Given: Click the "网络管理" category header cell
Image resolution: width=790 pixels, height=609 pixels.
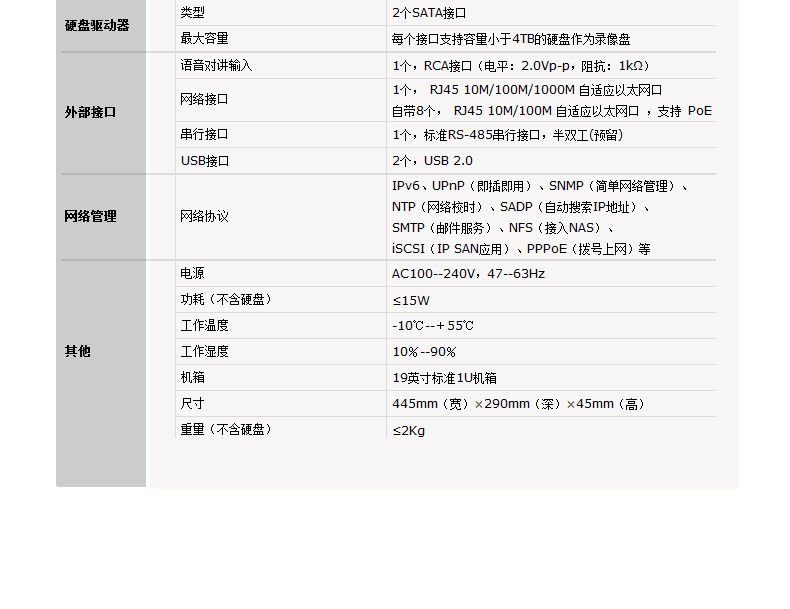Looking at the screenshot, I should coord(90,216).
